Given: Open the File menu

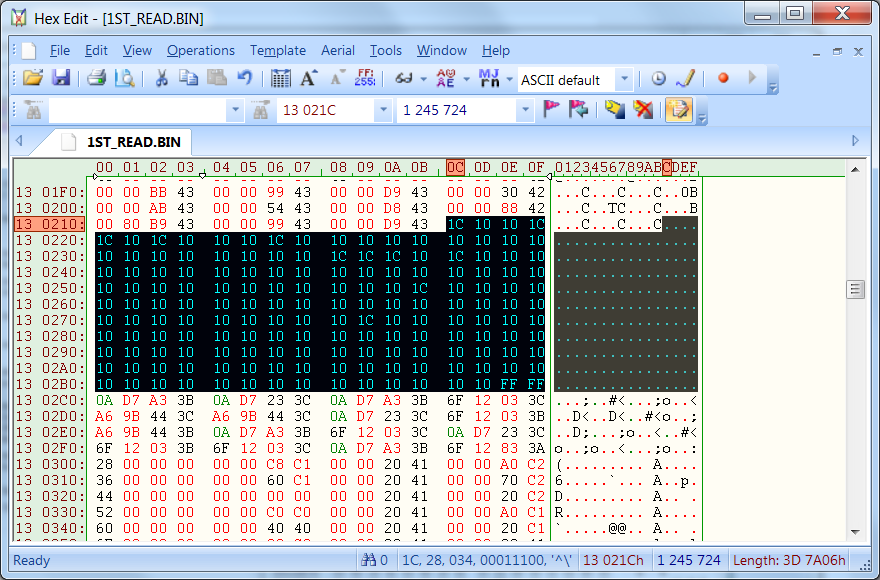Looking at the screenshot, I should pyautogui.click(x=59, y=51).
